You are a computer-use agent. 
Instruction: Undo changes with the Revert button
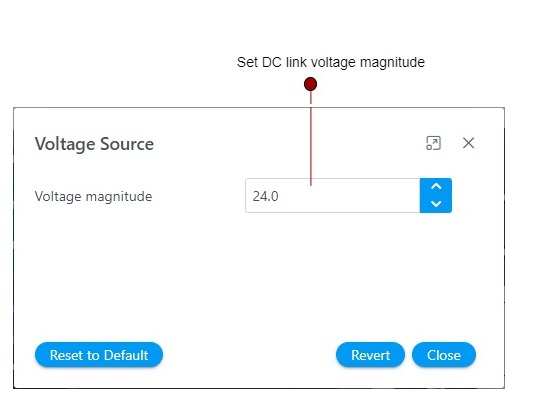pos(370,355)
